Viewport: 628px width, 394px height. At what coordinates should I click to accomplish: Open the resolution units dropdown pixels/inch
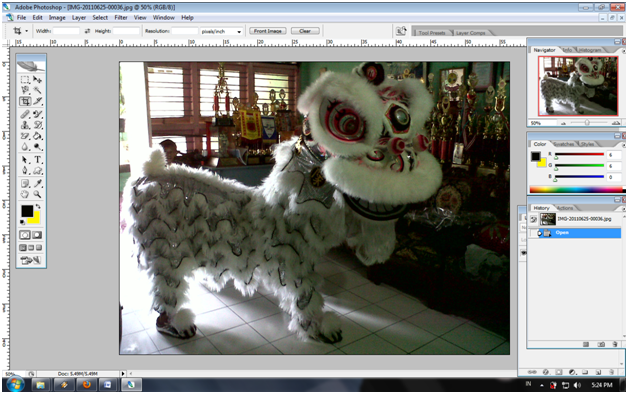click(239, 31)
